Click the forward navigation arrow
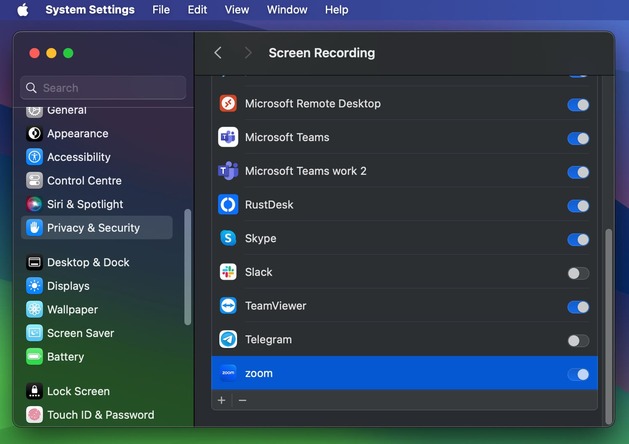Viewport: 629px width, 444px height. tap(248, 53)
